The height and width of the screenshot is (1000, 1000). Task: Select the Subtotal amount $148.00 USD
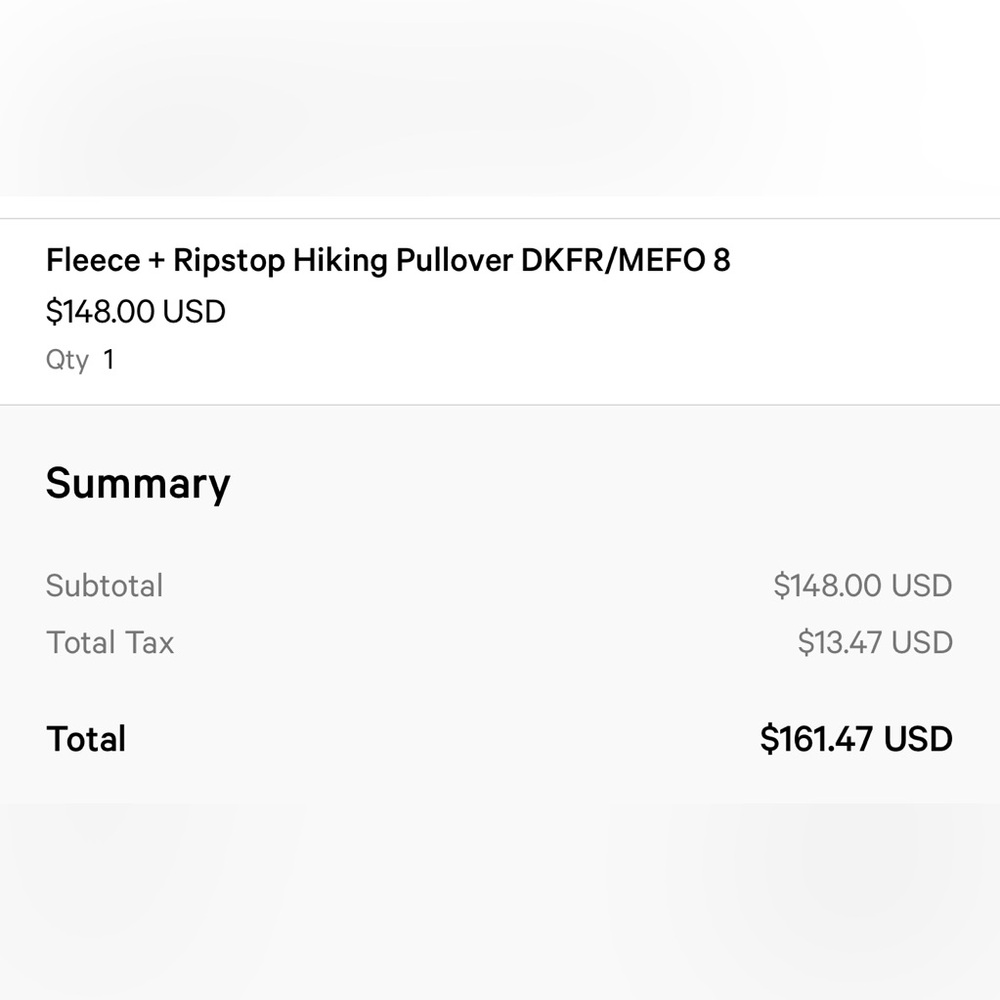[863, 585]
